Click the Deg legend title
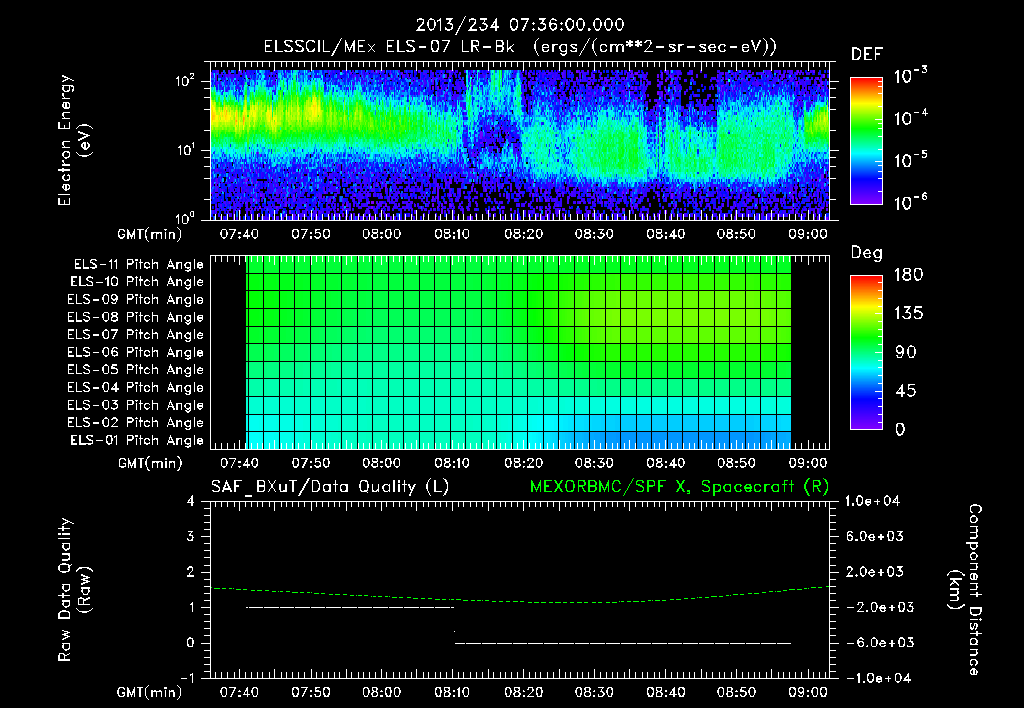This screenshot has height=708, width=1024. pyautogui.click(x=867, y=253)
